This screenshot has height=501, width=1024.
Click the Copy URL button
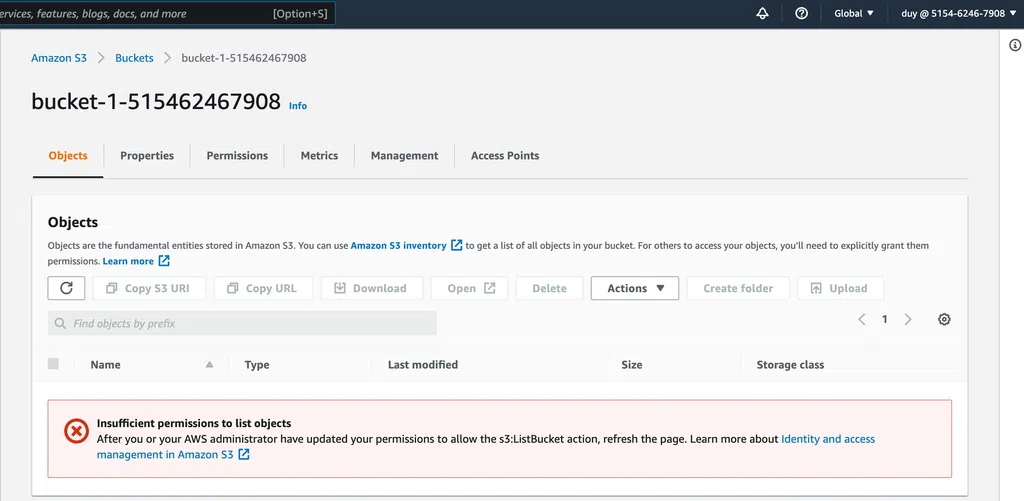[263, 288]
